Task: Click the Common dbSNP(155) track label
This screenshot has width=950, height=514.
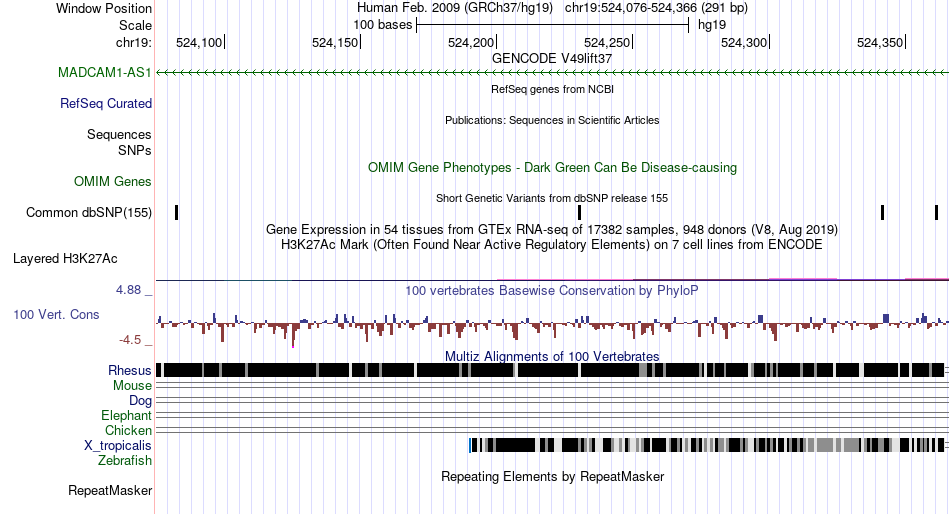Action: 89,213
